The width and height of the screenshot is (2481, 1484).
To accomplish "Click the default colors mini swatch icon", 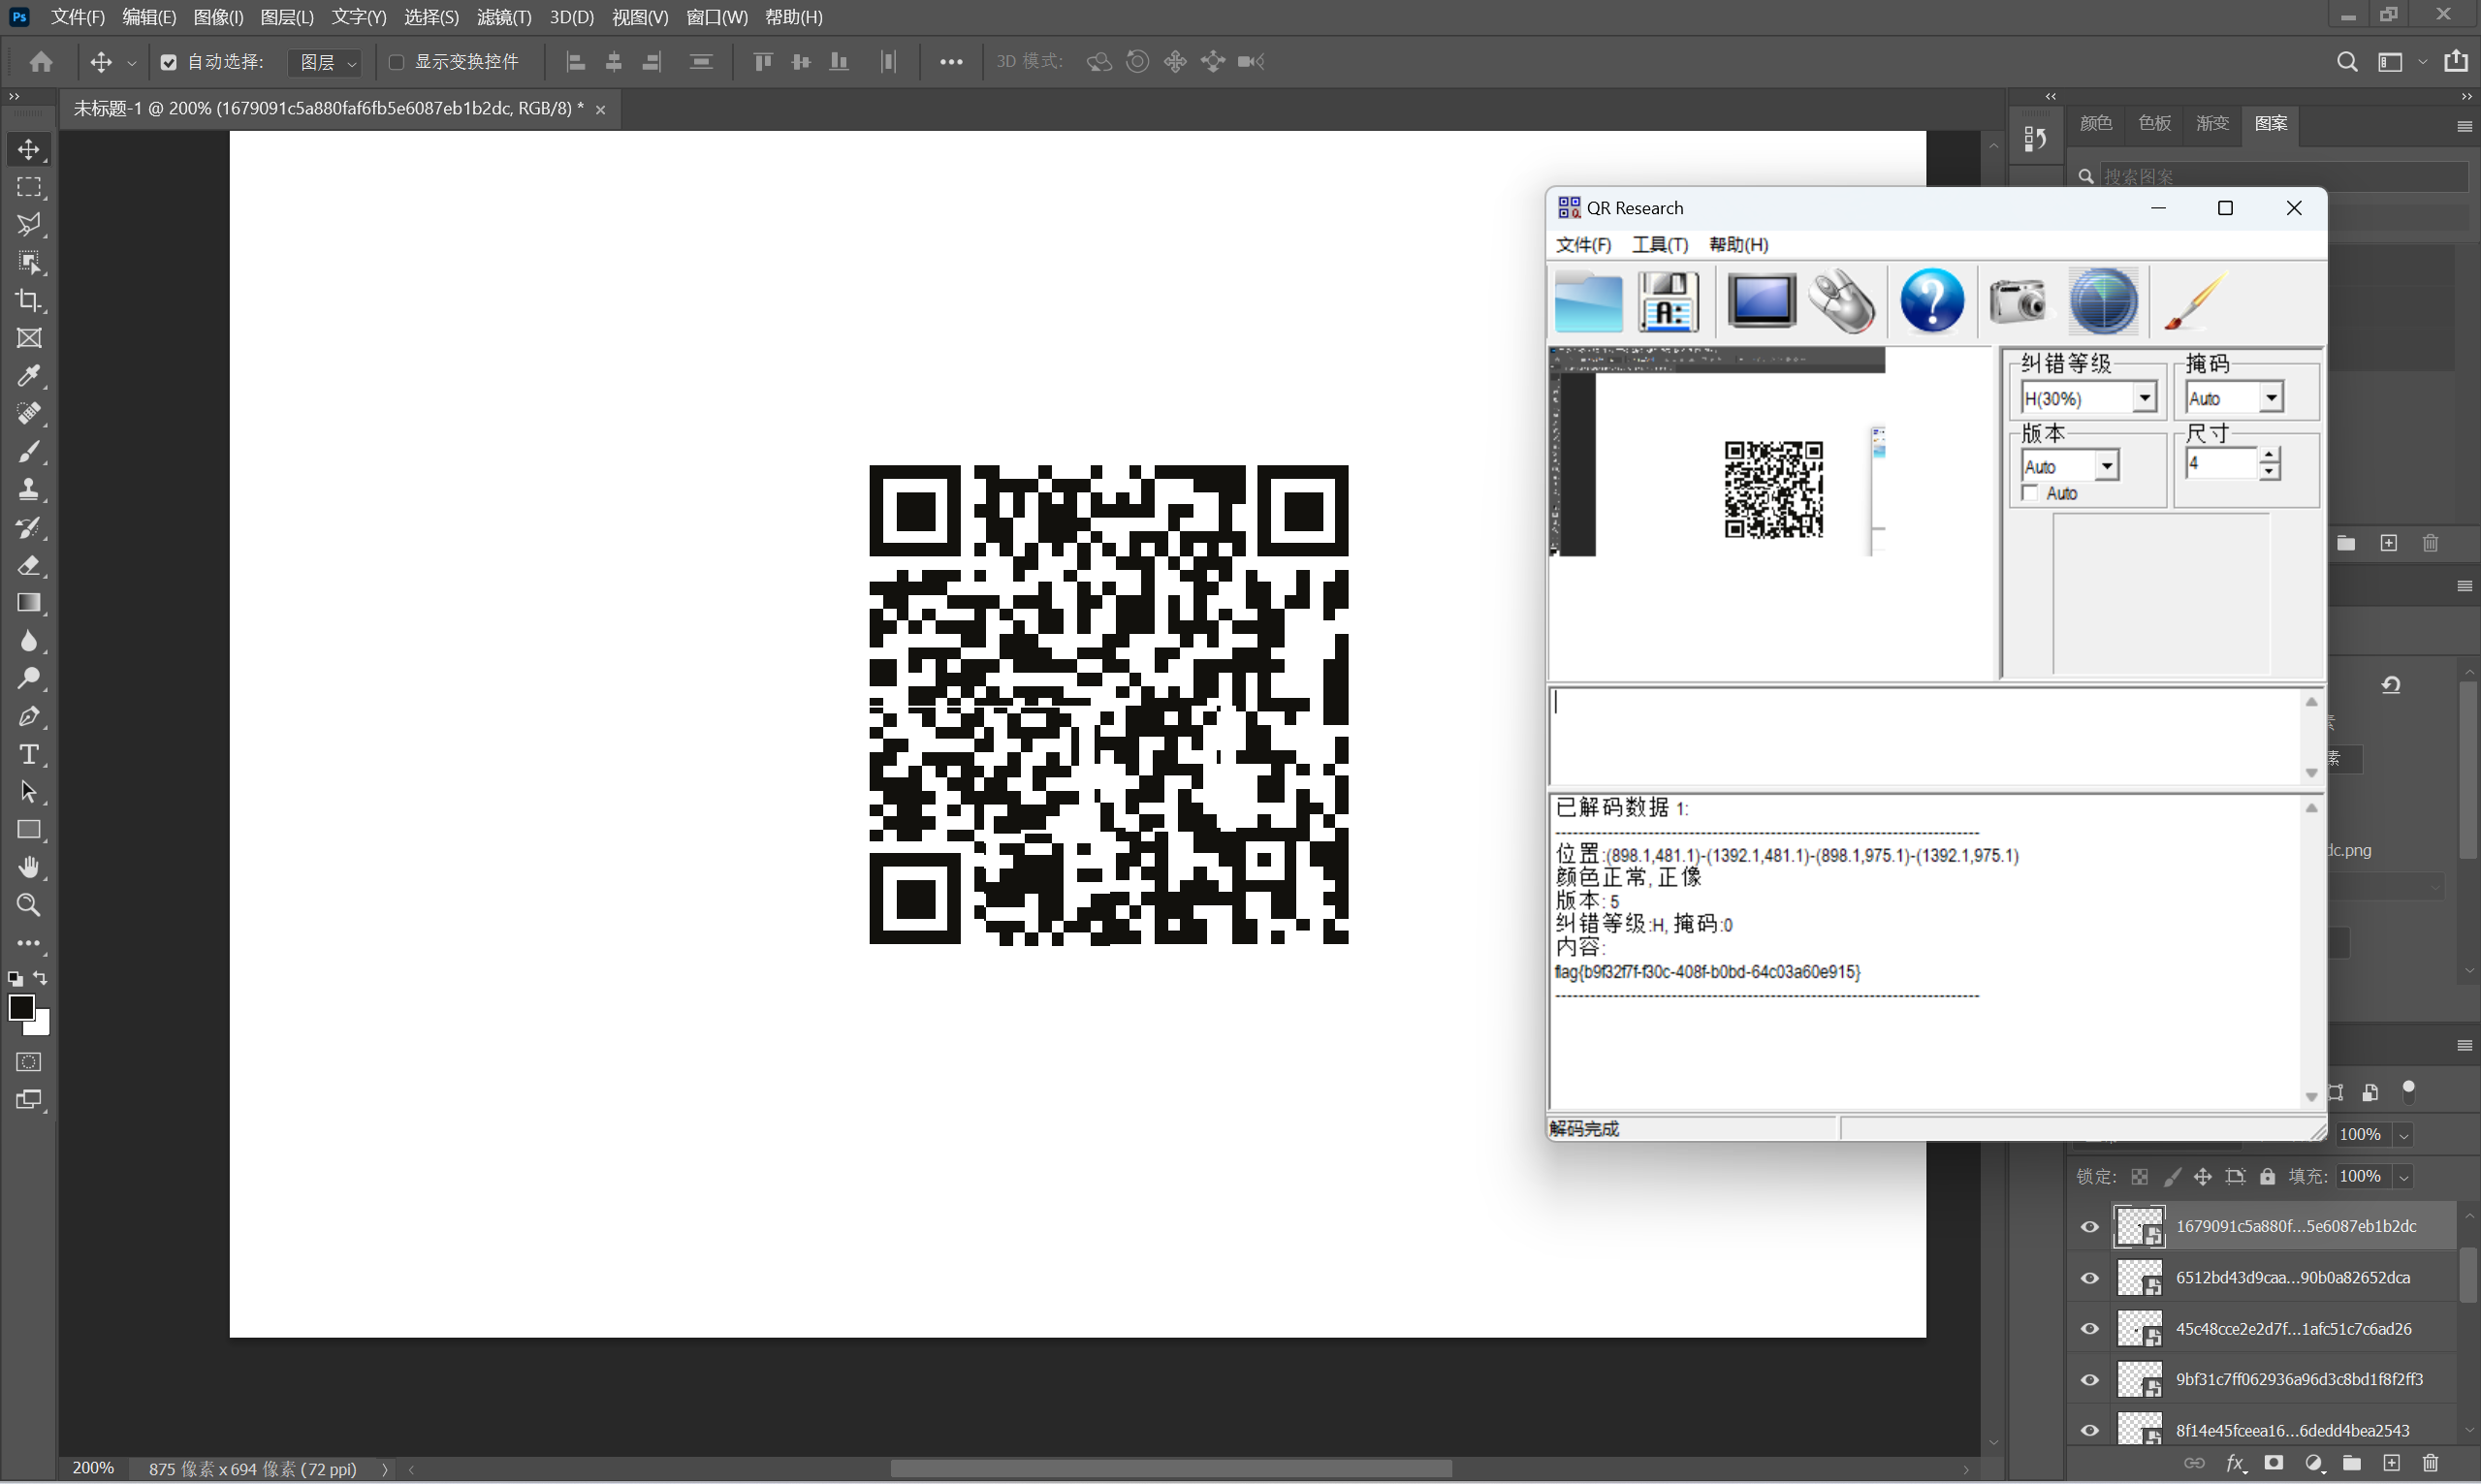I will 15,979.
